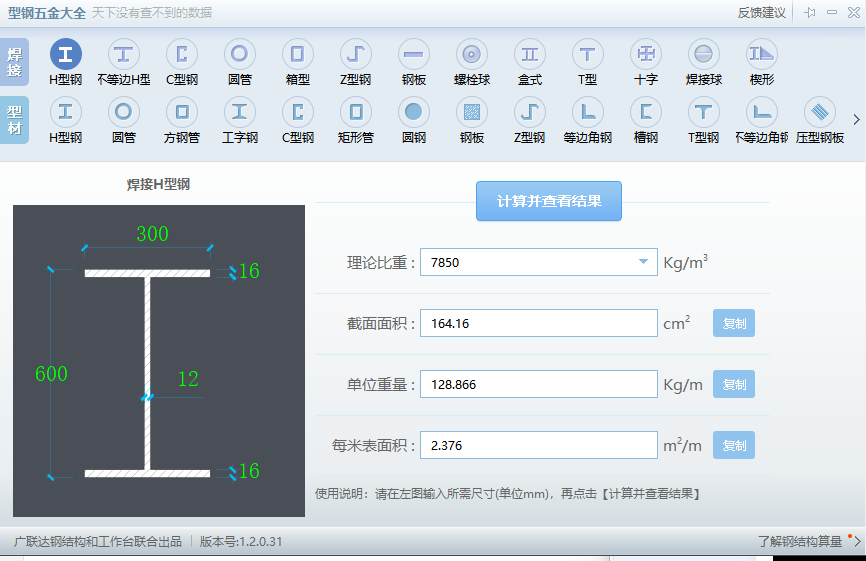Open 了解钢结构算量 link

tap(800, 541)
